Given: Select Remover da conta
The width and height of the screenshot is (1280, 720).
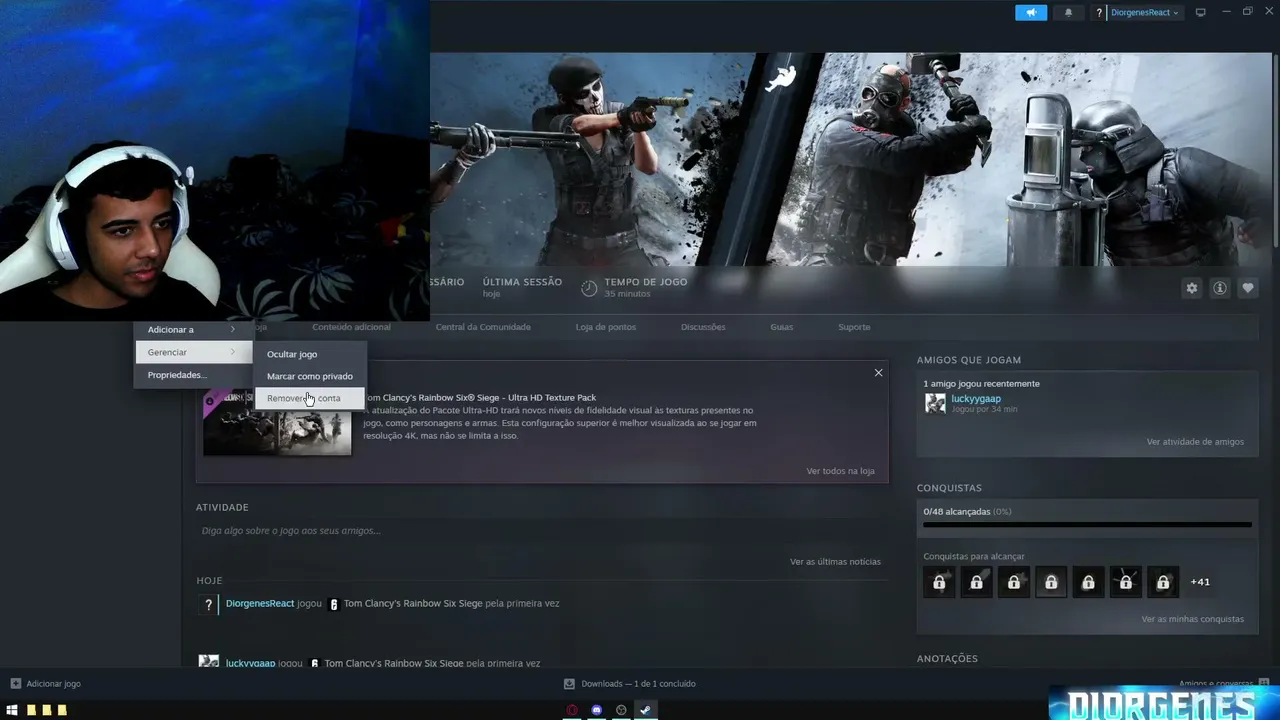Looking at the screenshot, I should (x=310, y=398).
